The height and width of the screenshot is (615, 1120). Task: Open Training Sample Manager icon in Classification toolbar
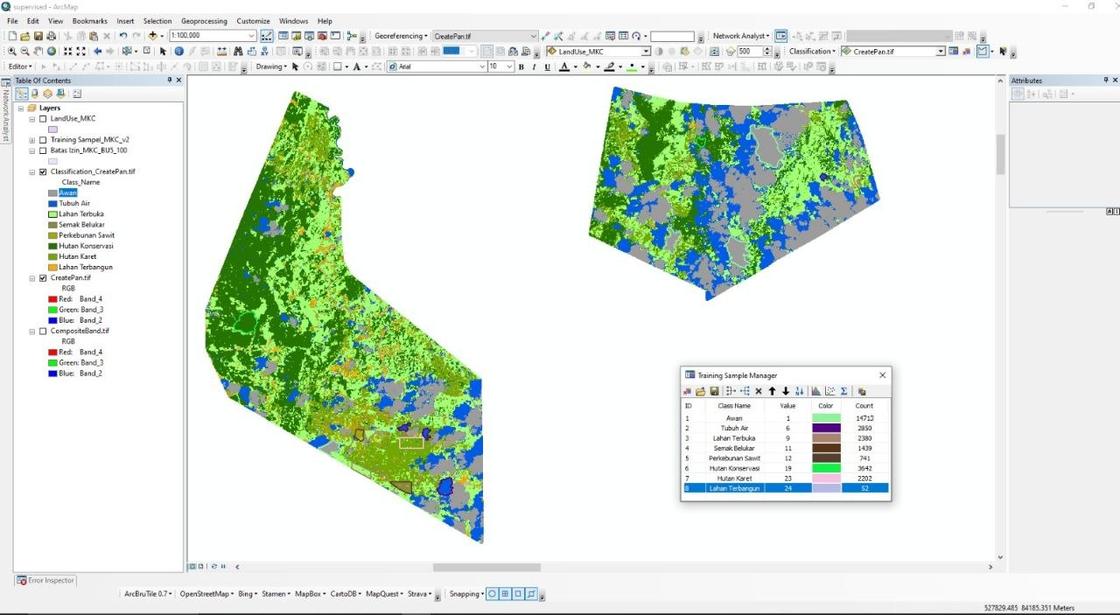(954, 51)
